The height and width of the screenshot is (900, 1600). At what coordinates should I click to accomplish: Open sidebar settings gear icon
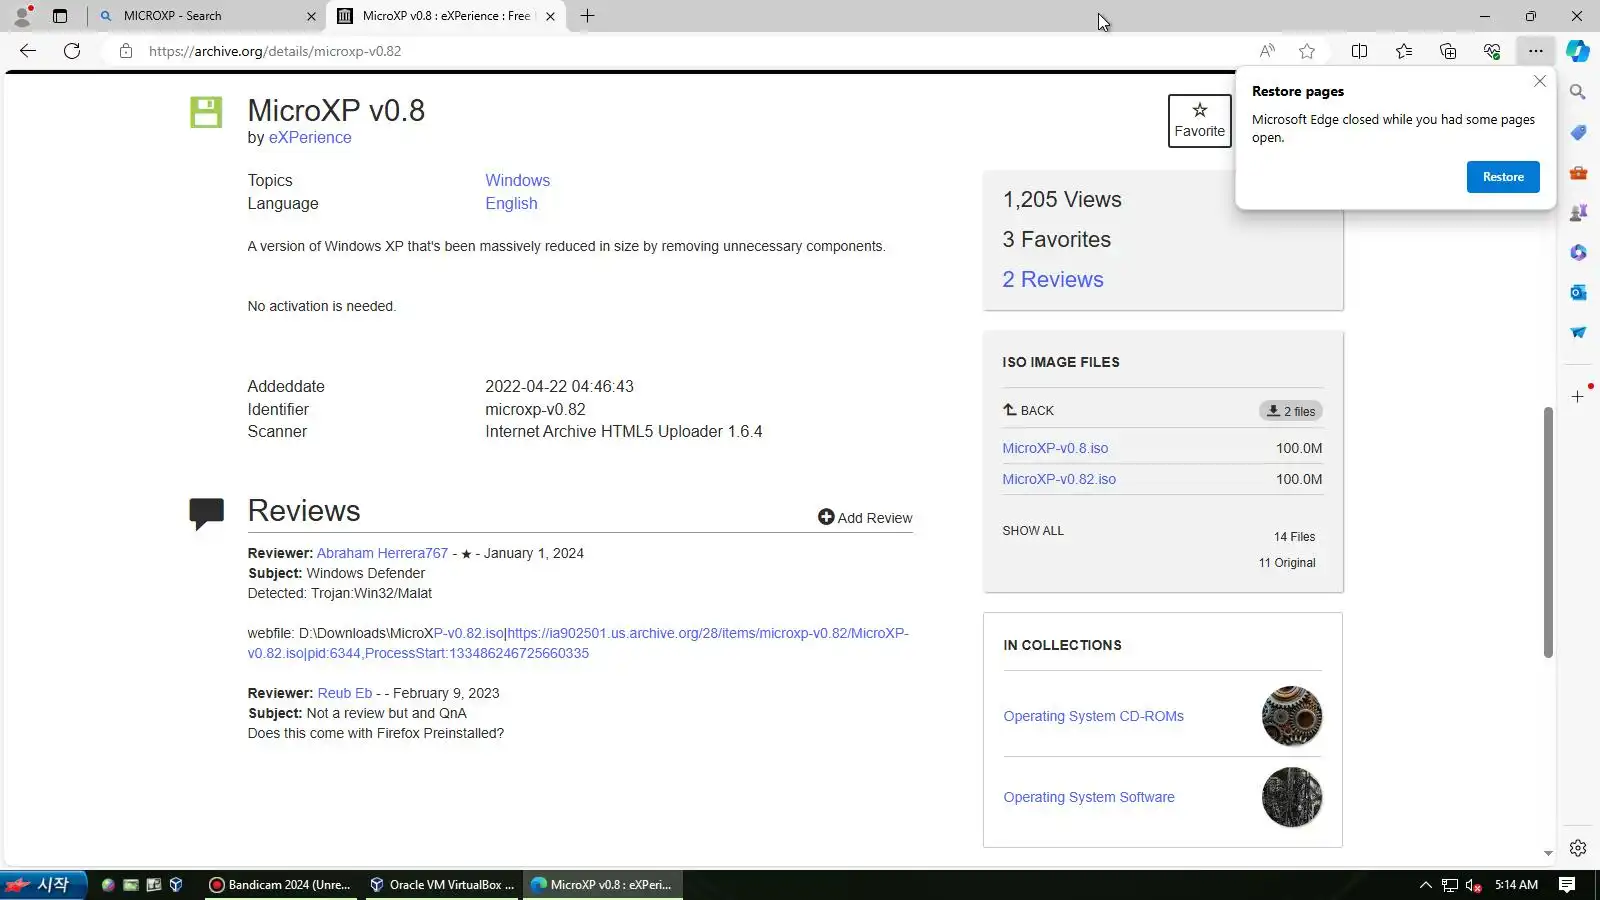pos(1578,848)
